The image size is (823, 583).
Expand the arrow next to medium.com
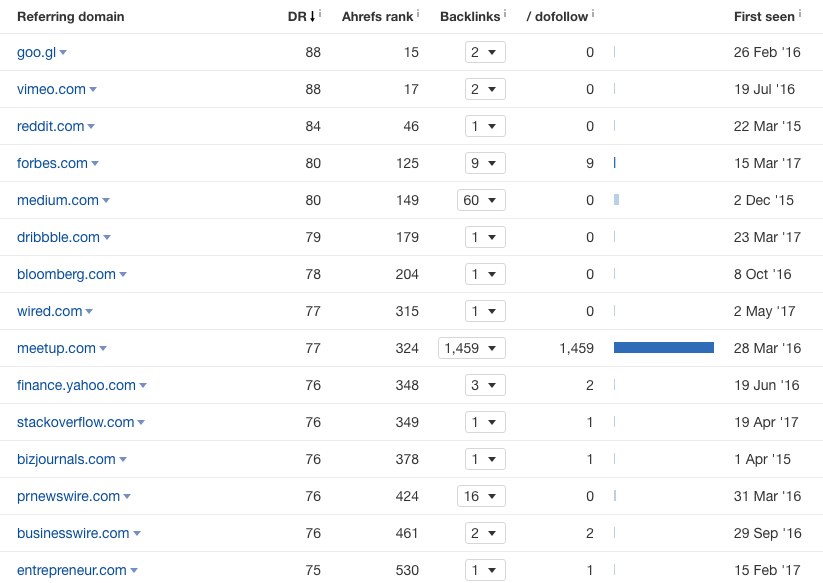point(106,200)
